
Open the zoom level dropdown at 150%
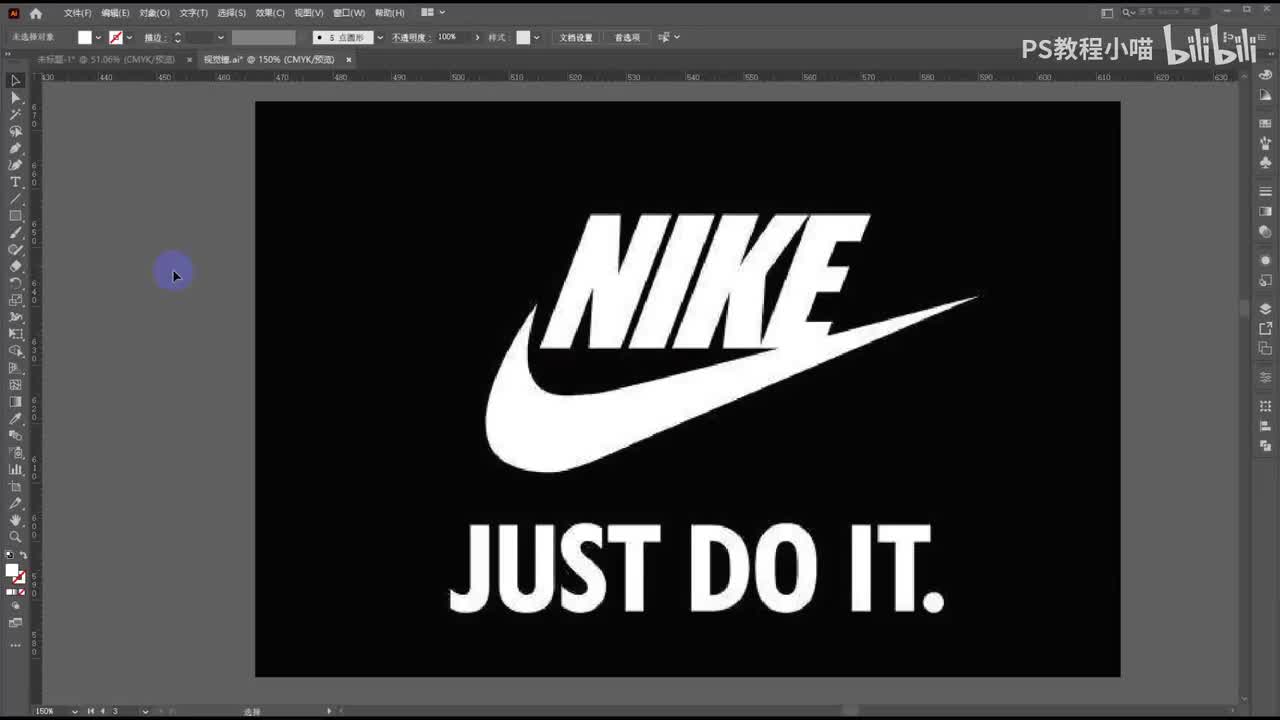[x=75, y=711]
